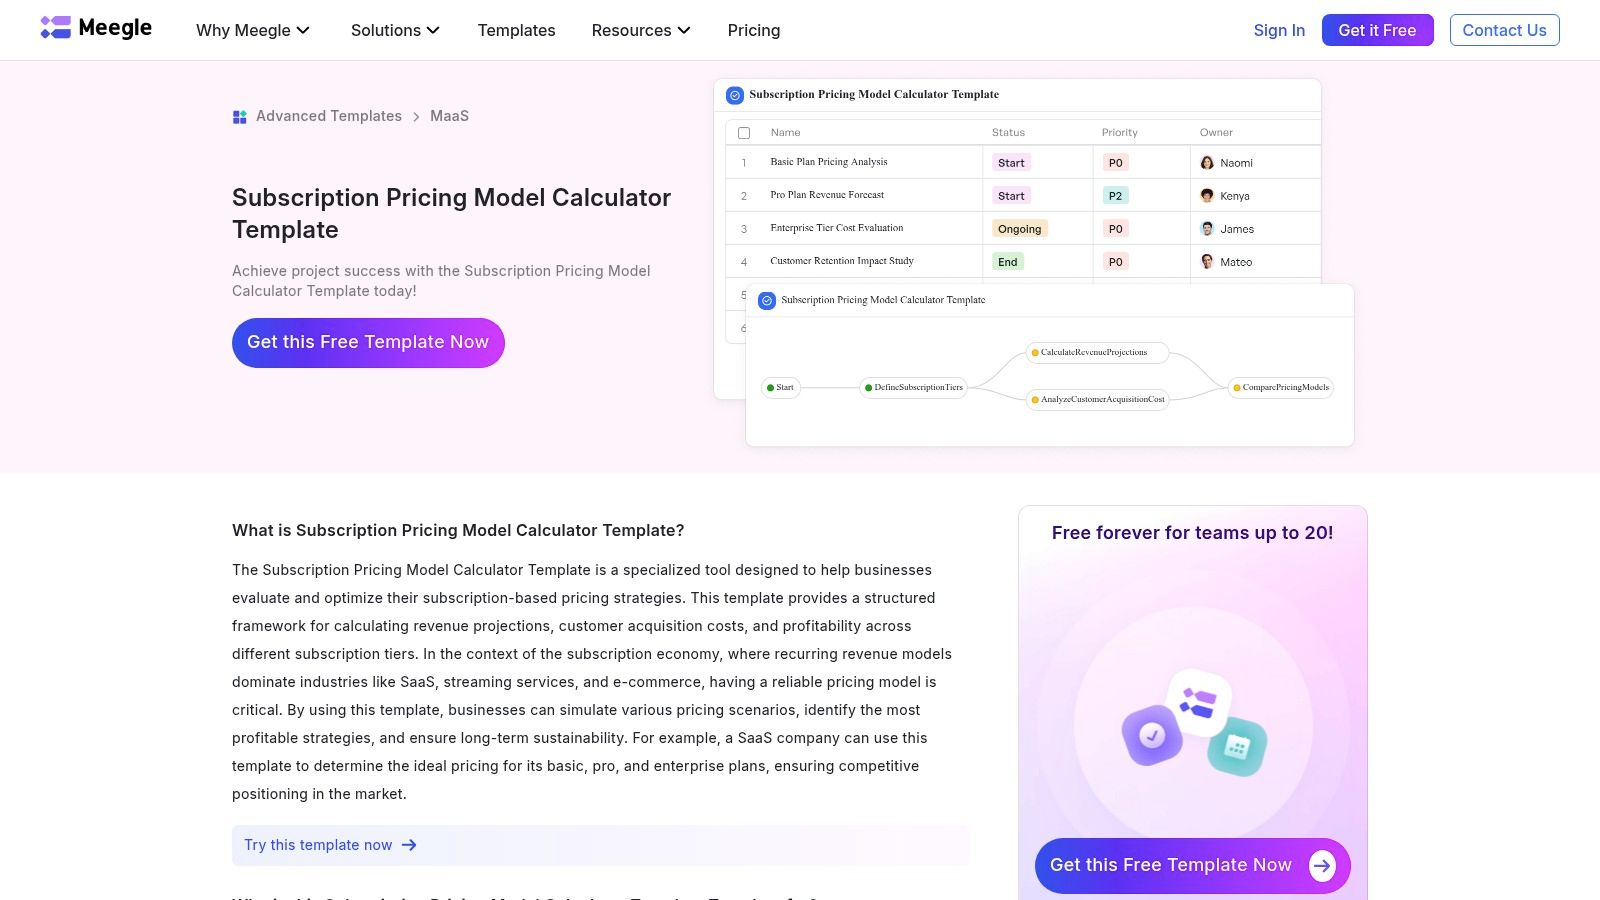Click the blue check icon beside table title
The height and width of the screenshot is (900, 1600).
735,95
